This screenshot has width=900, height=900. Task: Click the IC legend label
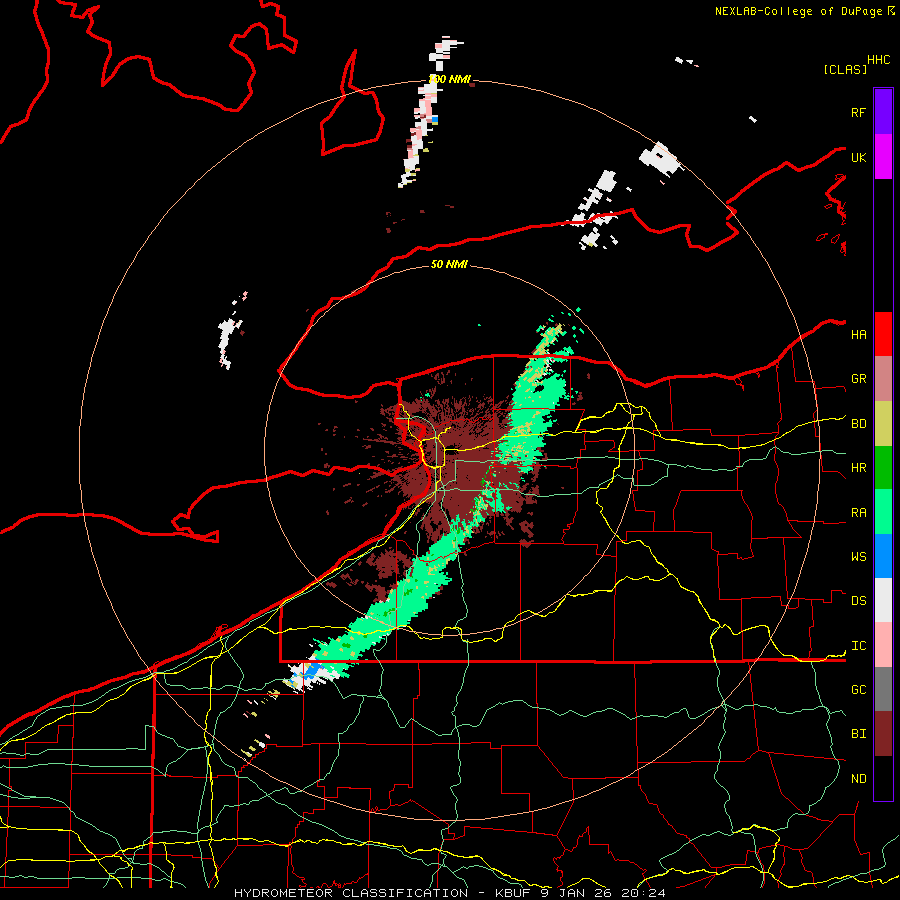point(858,646)
